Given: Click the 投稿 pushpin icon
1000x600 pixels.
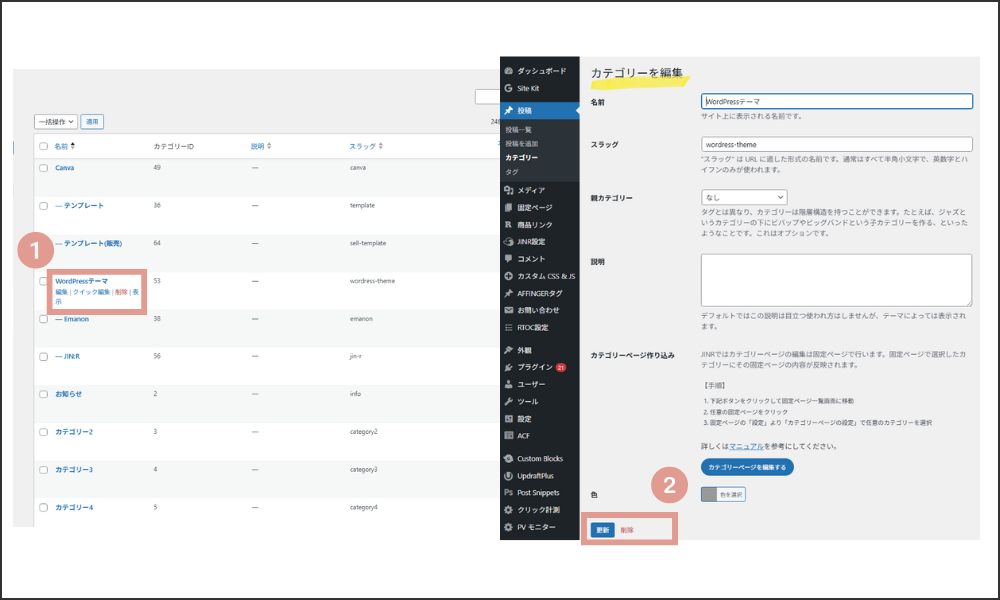Looking at the screenshot, I should coord(508,110).
